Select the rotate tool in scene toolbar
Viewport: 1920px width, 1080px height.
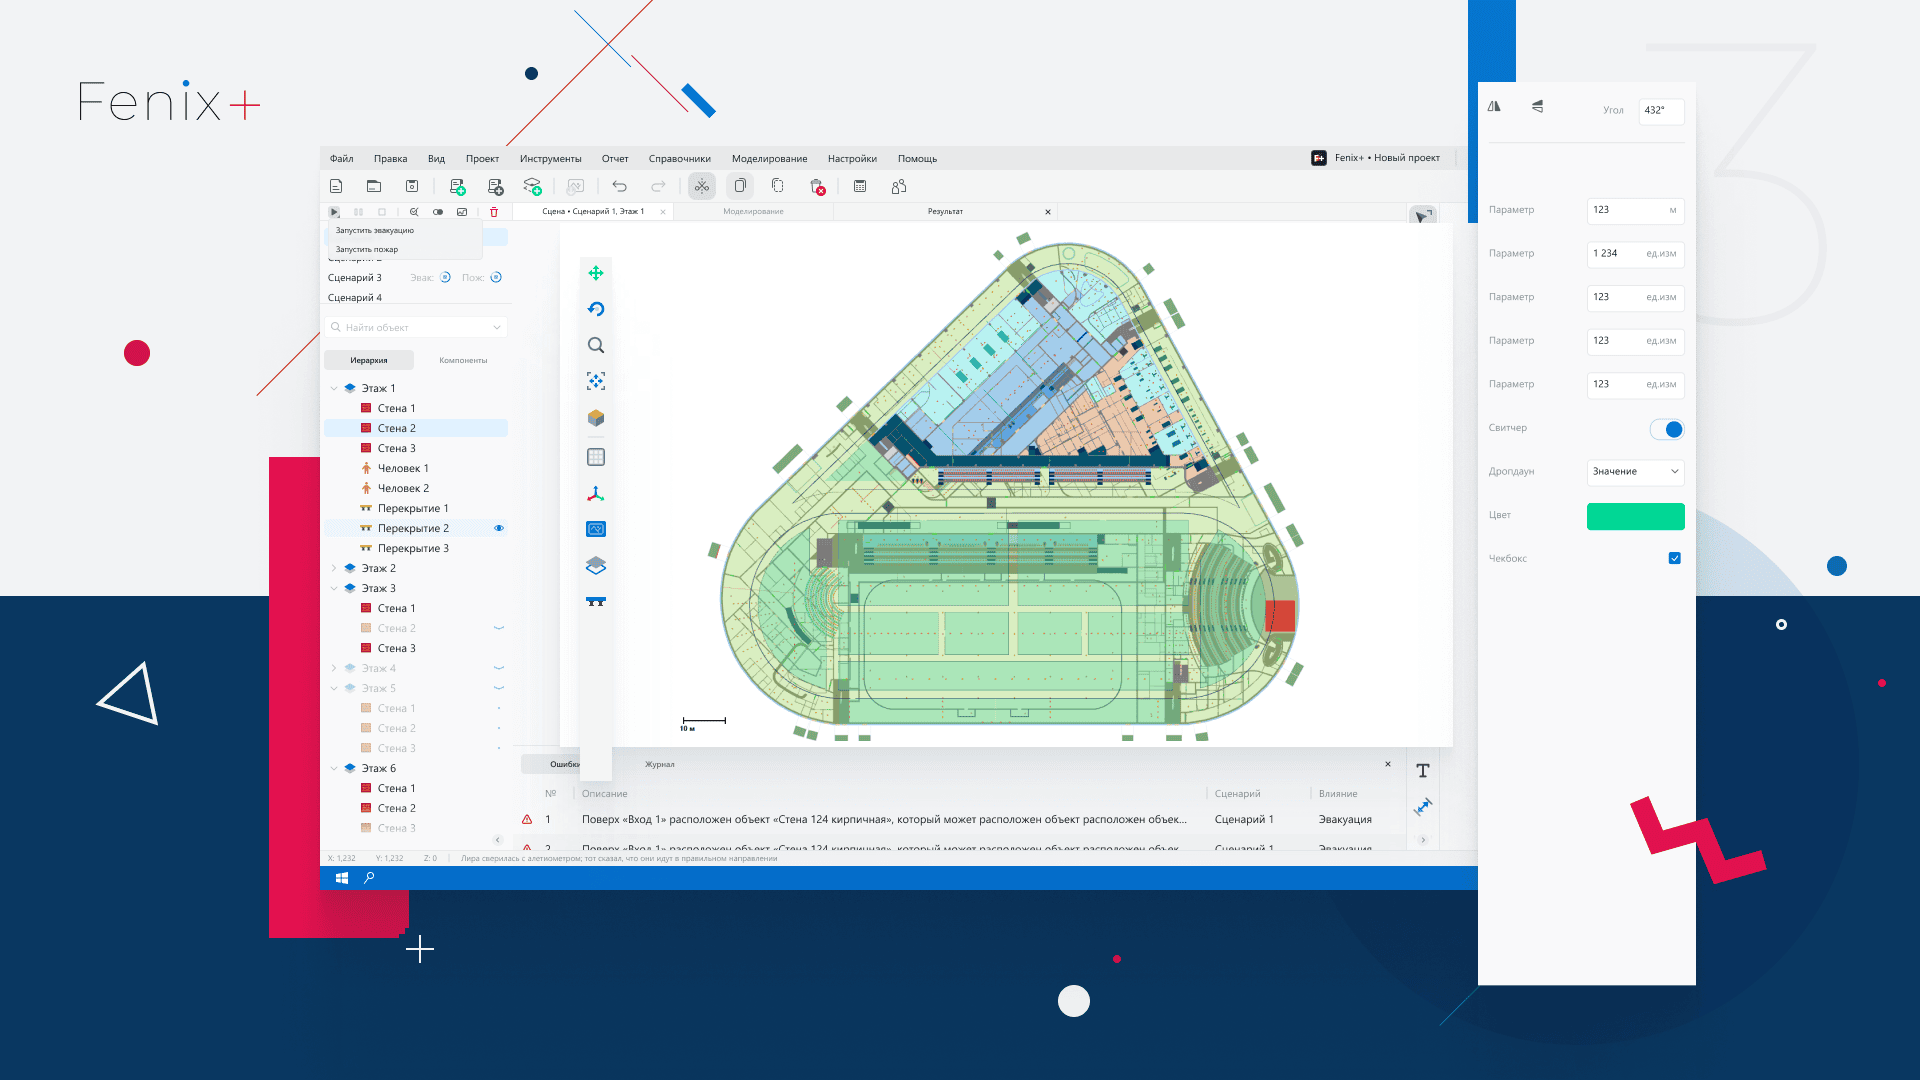[x=596, y=309]
